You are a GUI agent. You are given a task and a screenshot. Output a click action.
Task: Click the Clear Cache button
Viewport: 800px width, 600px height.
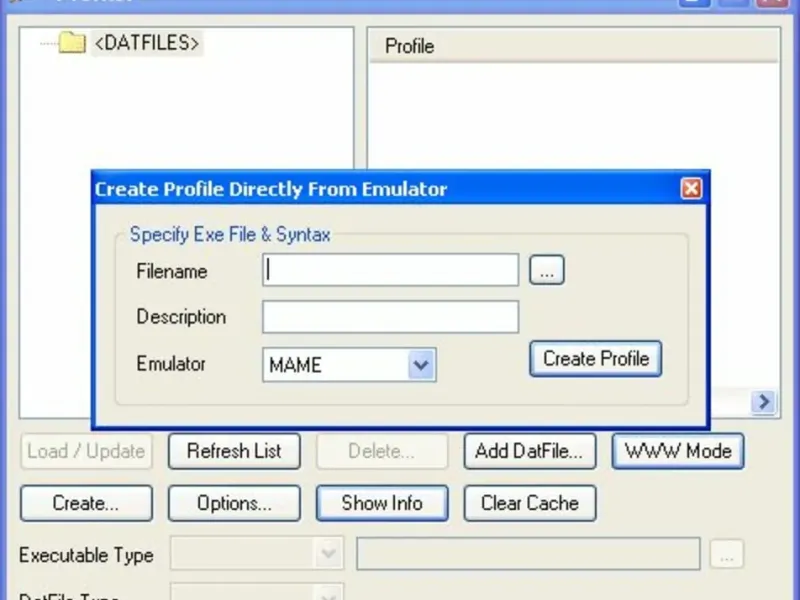(x=530, y=504)
